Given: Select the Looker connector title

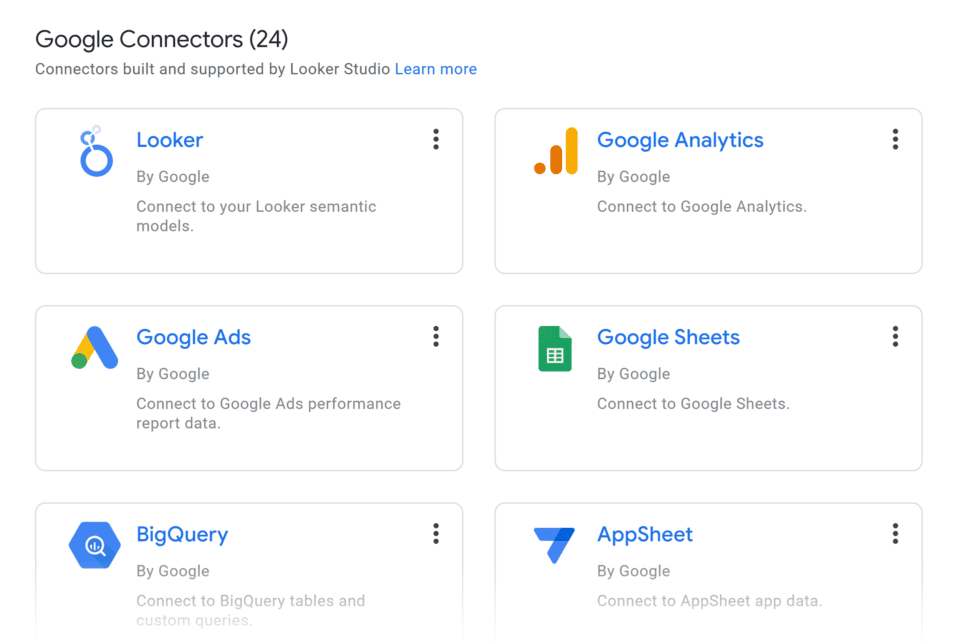Looking at the screenshot, I should click(170, 140).
